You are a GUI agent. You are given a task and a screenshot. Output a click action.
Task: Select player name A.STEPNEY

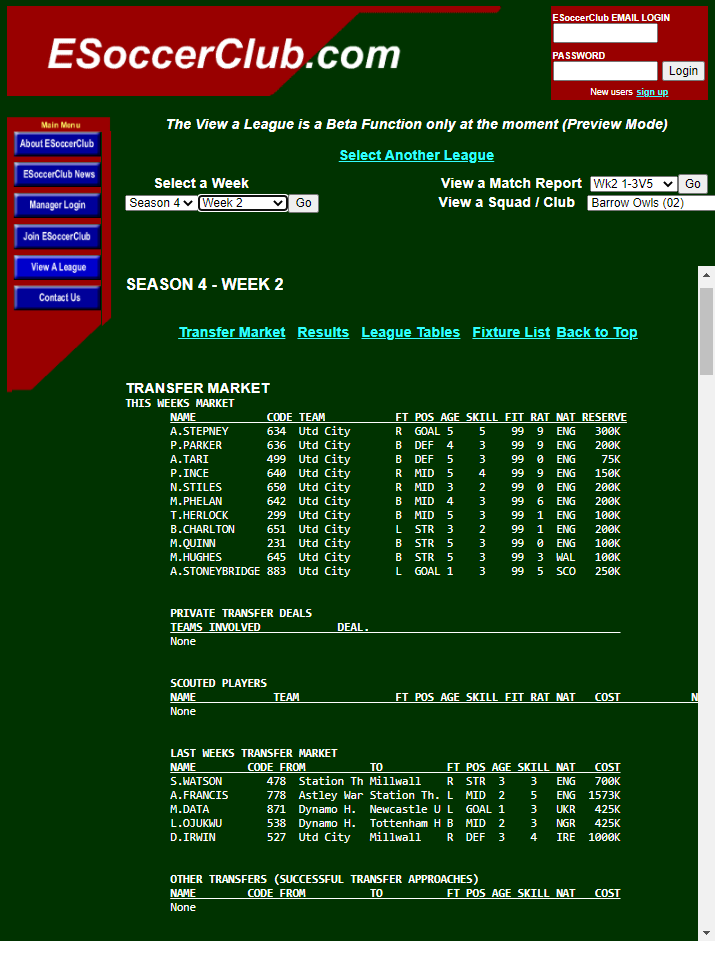tap(199, 432)
